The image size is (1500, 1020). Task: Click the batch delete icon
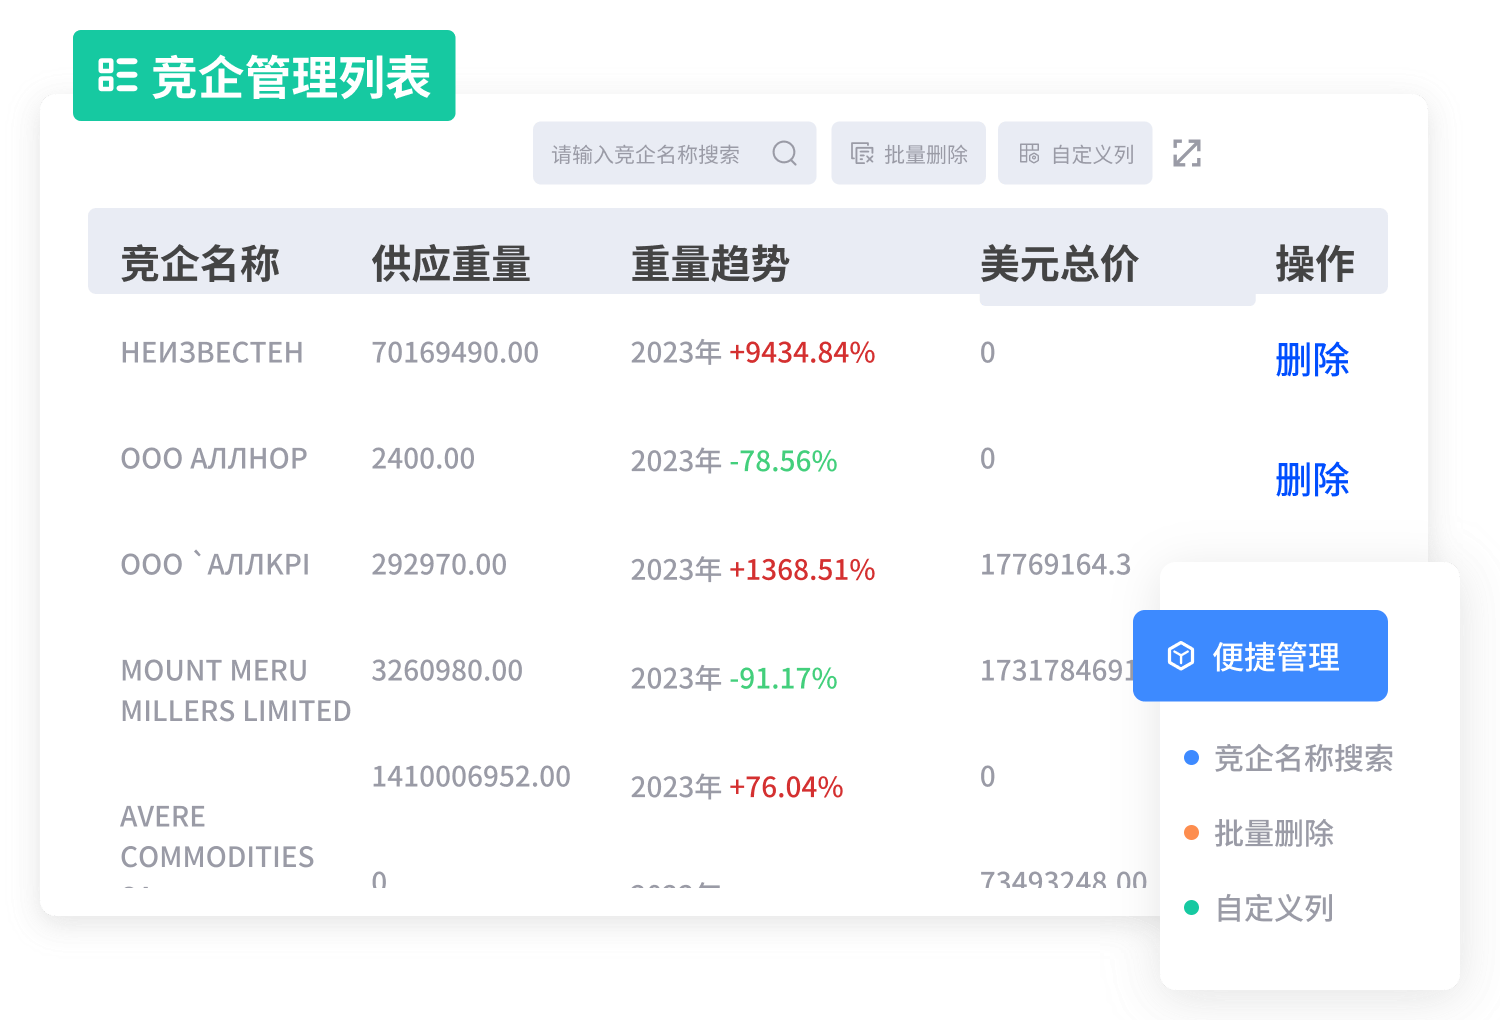[x=862, y=153]
